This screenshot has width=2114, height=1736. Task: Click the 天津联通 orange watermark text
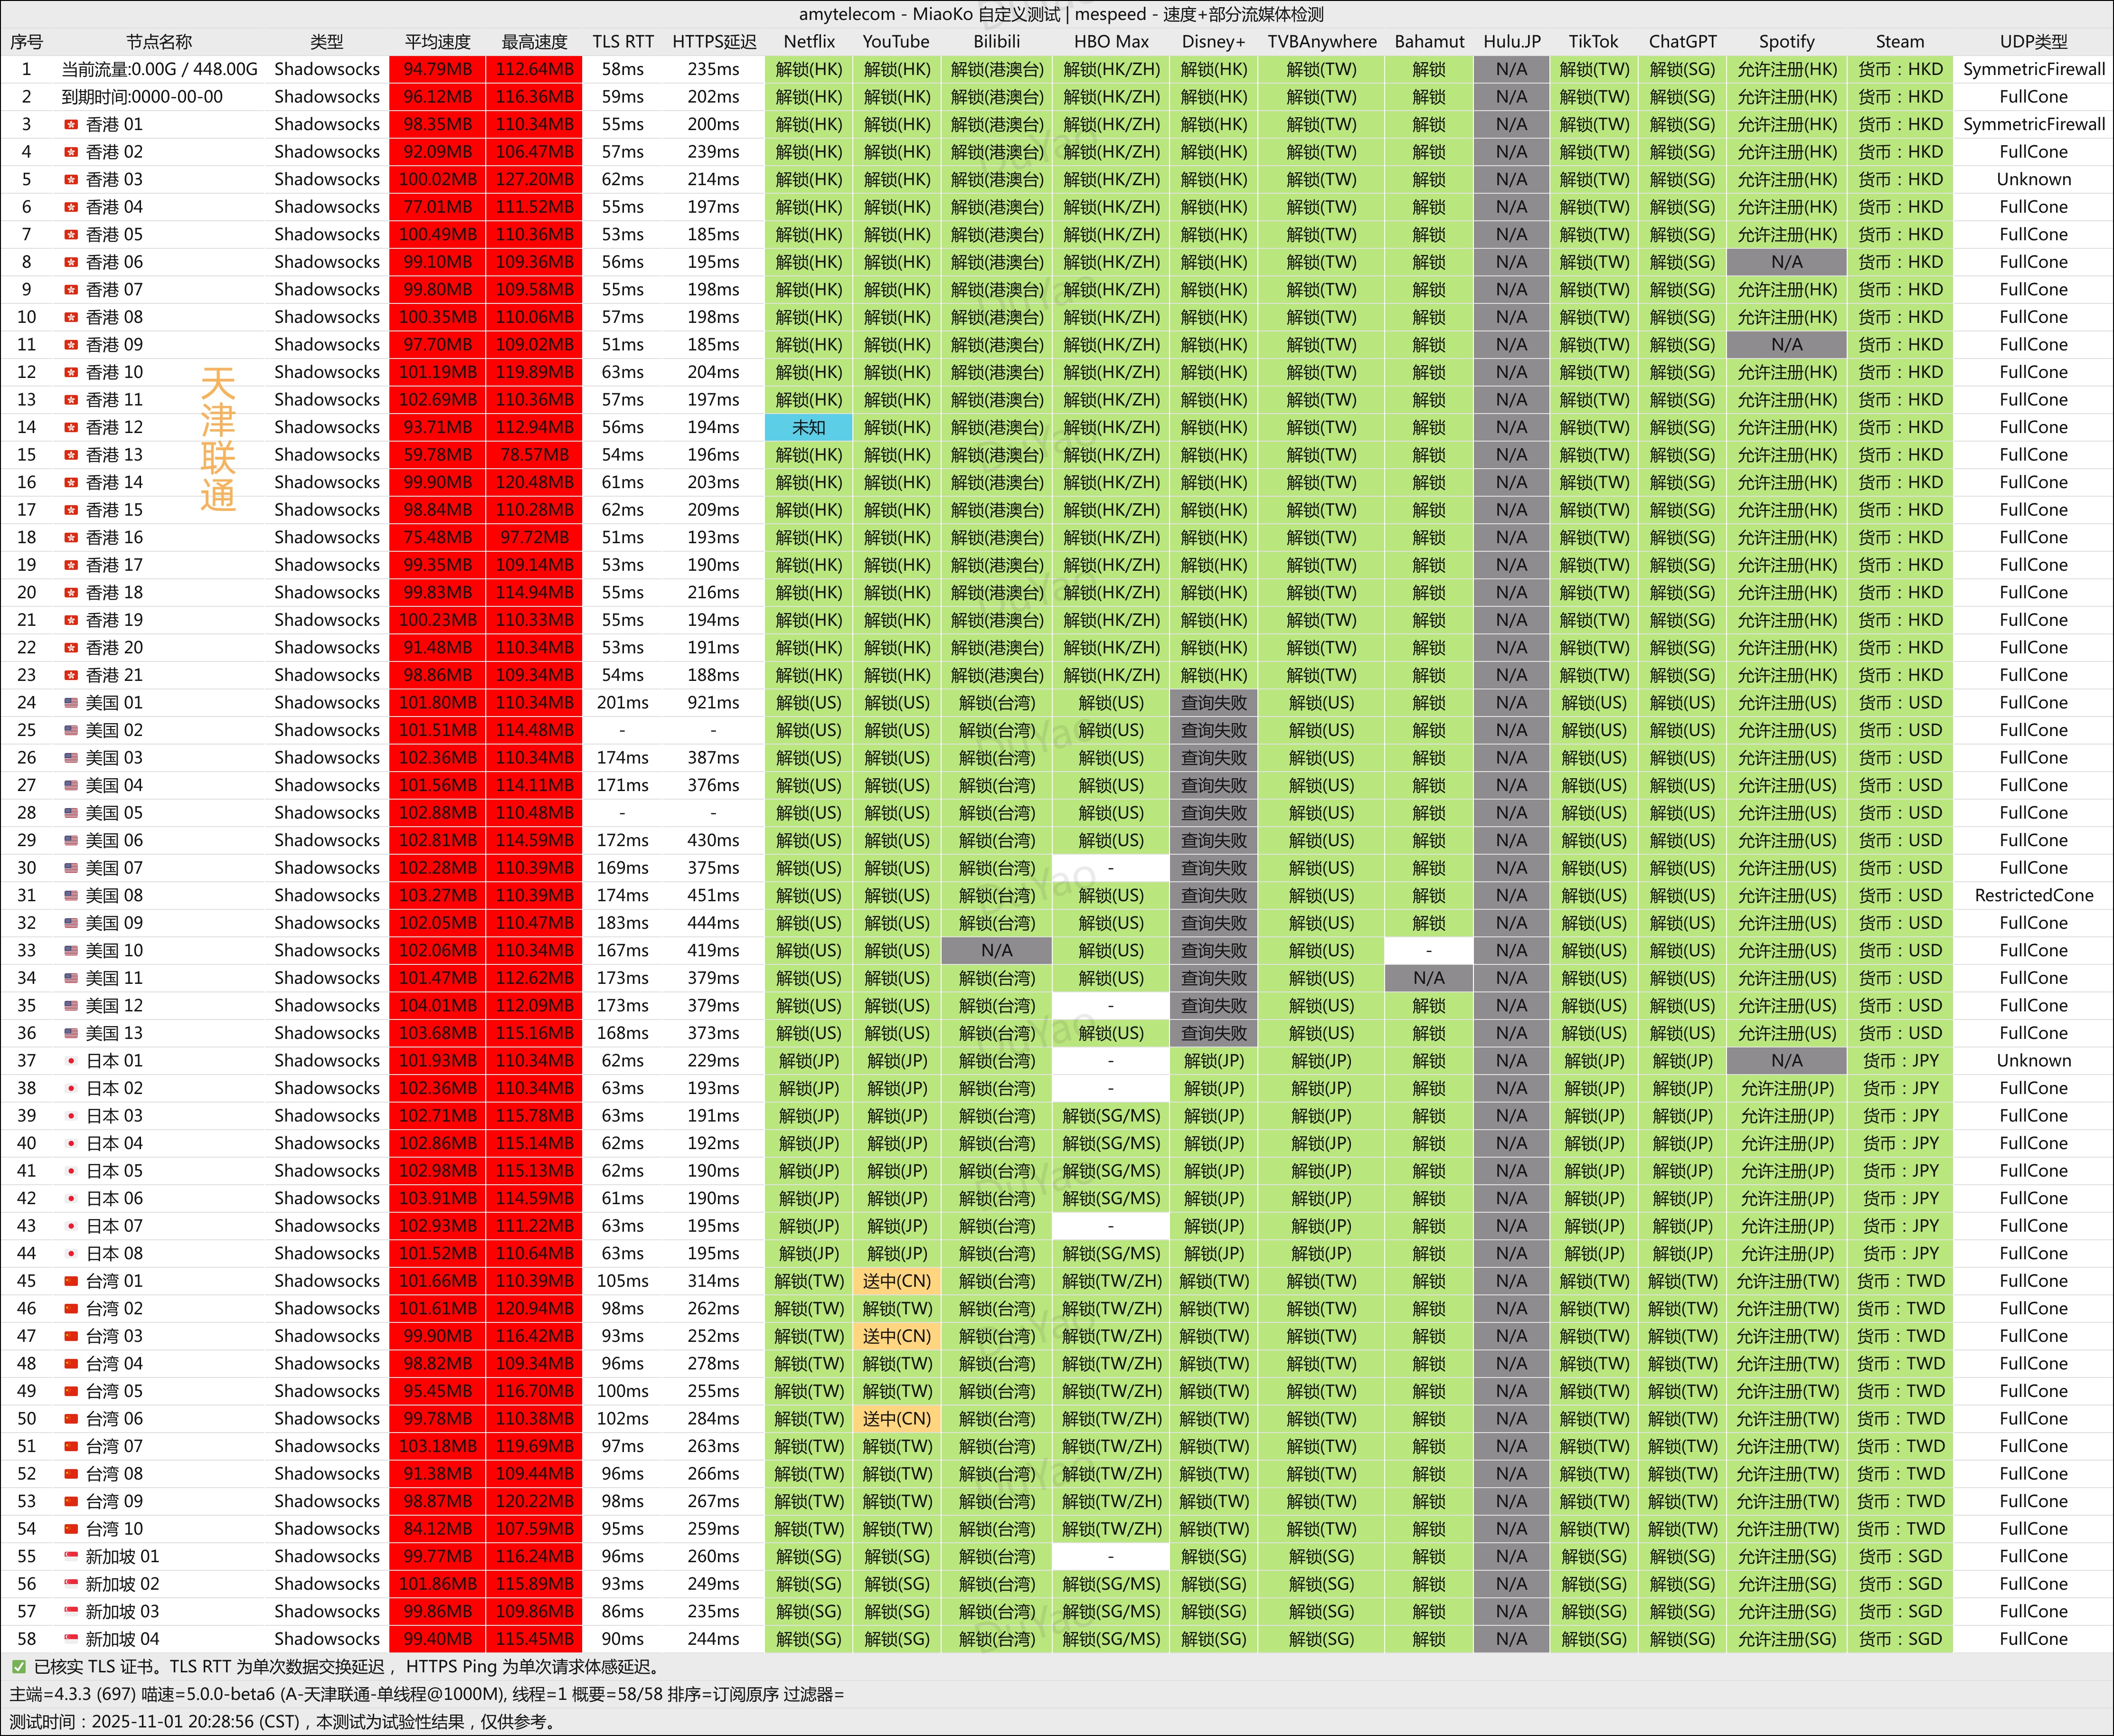point(218,440)
